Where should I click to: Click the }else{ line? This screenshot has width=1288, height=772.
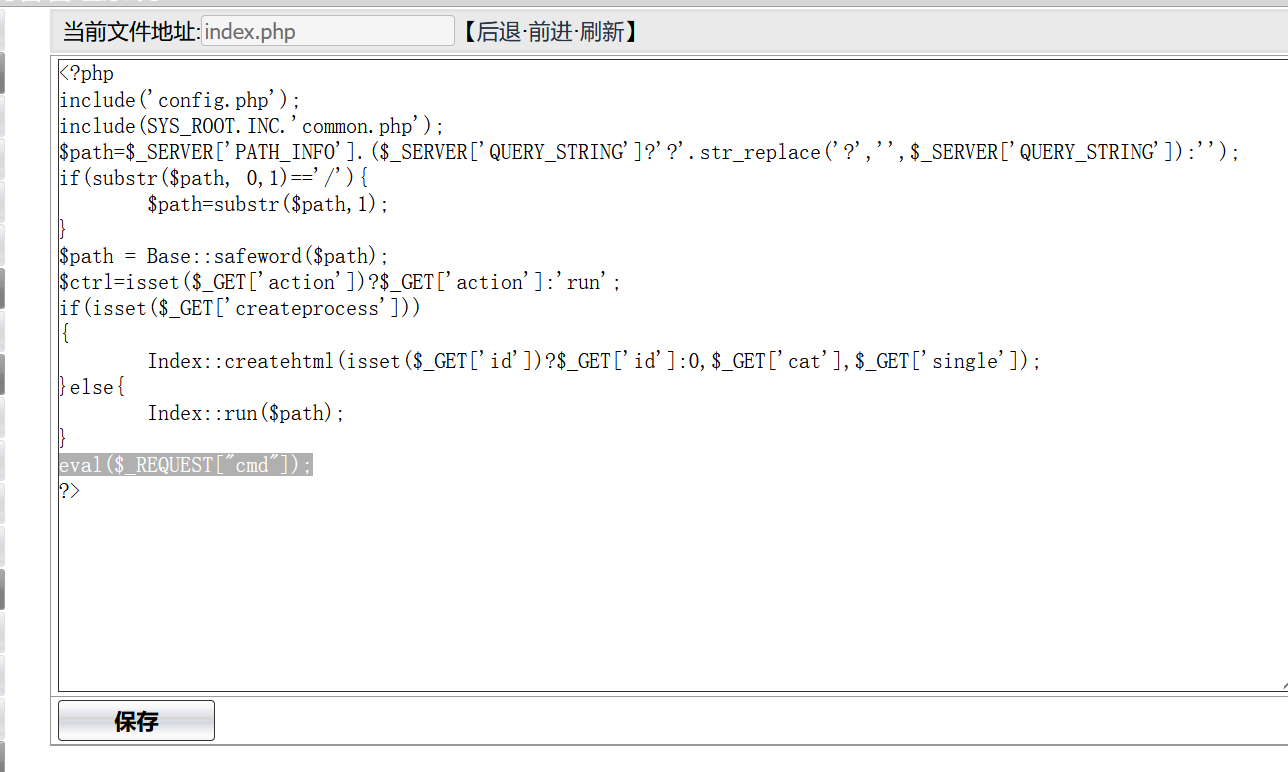coord(92,386)
